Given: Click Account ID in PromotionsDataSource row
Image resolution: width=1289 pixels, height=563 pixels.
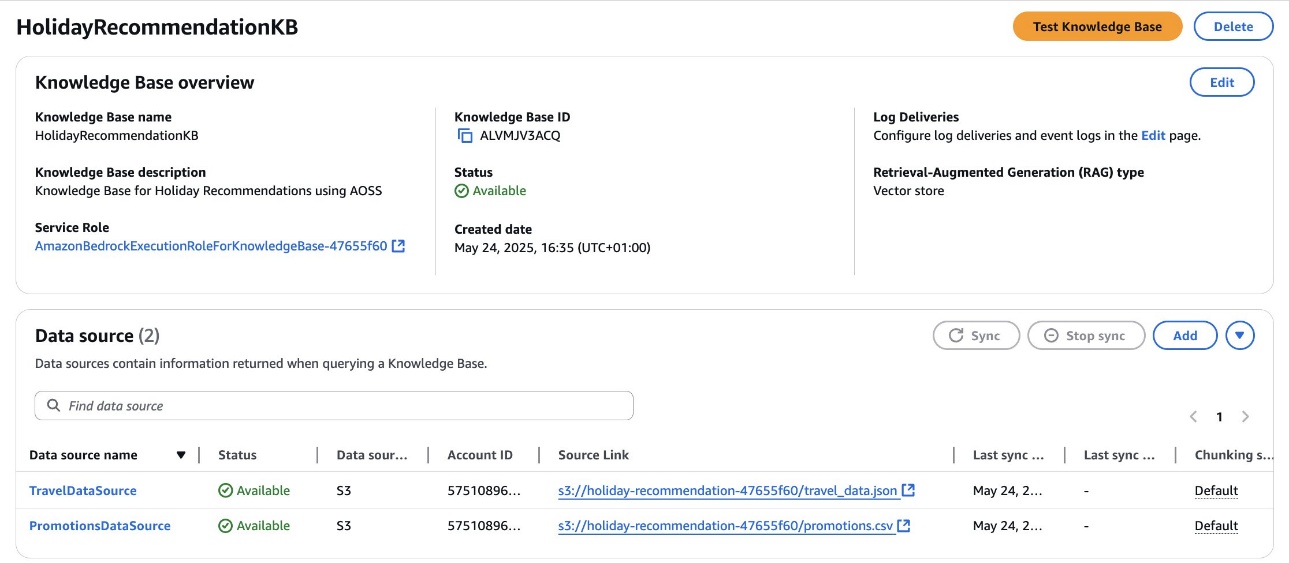Looking at the screenshot, I should coord(484,526).
